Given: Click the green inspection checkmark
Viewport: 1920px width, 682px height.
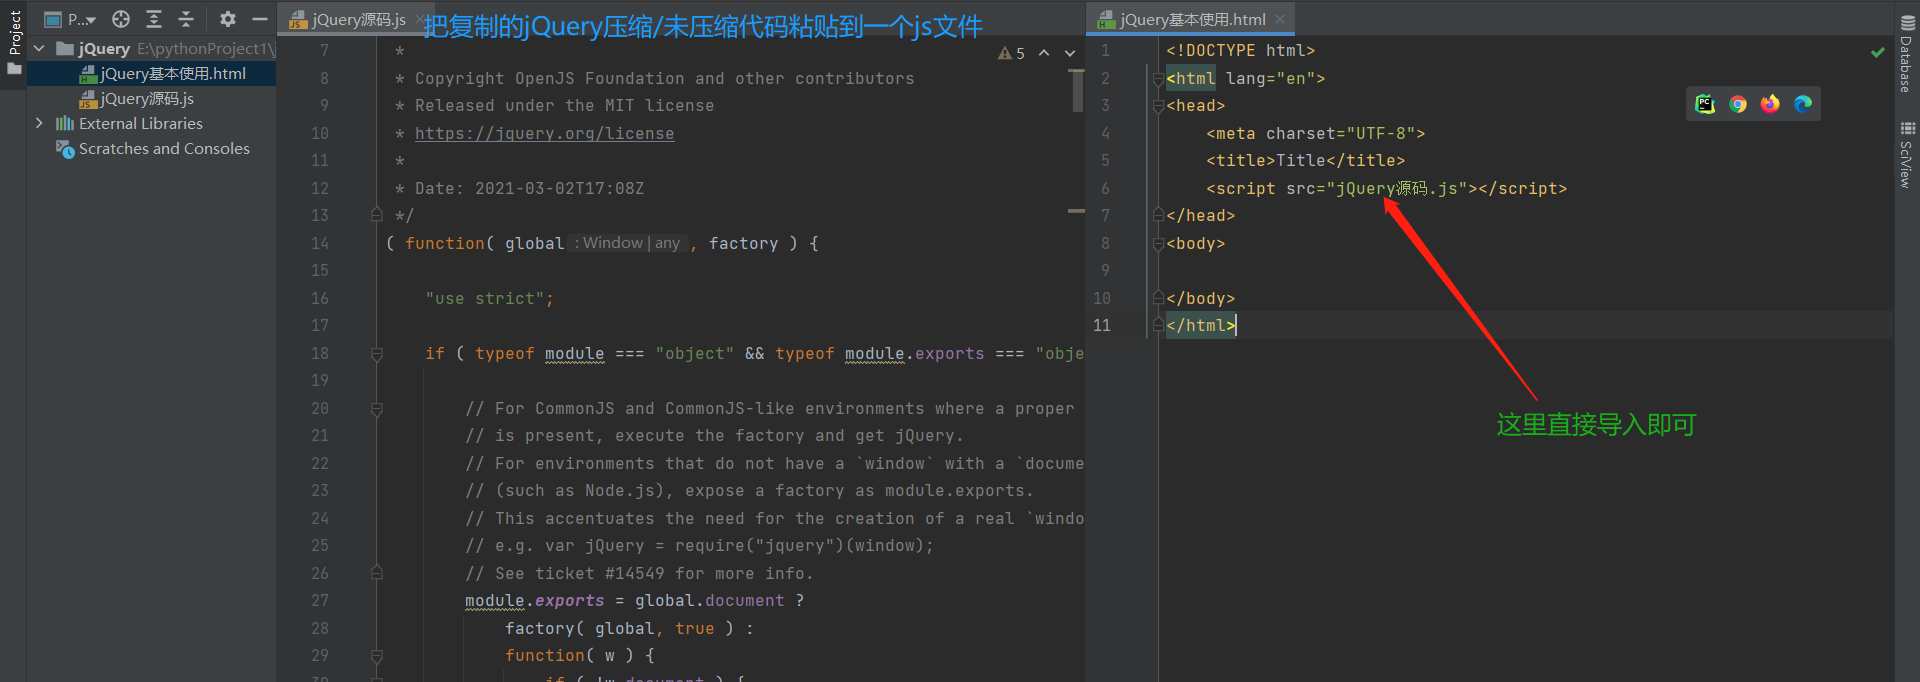Looking at the screenshot, I should point(1877,52).
